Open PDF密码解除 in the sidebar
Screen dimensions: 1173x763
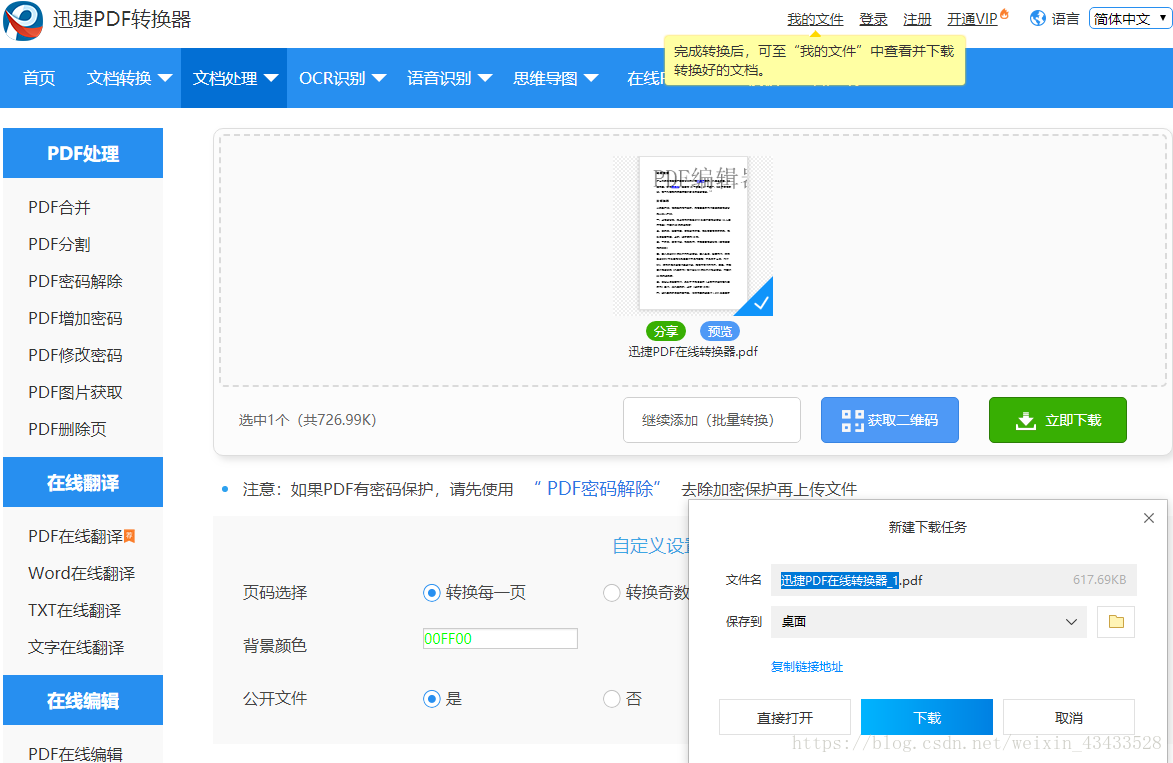click(x=76, y=281)
